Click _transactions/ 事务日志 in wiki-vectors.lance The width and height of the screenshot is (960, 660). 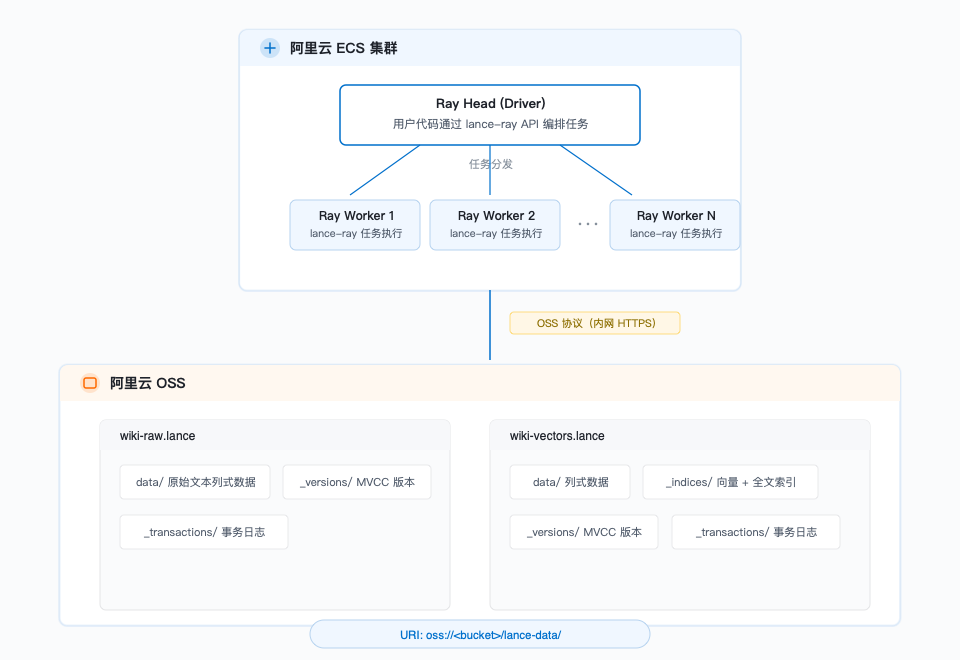pos(756,532)
